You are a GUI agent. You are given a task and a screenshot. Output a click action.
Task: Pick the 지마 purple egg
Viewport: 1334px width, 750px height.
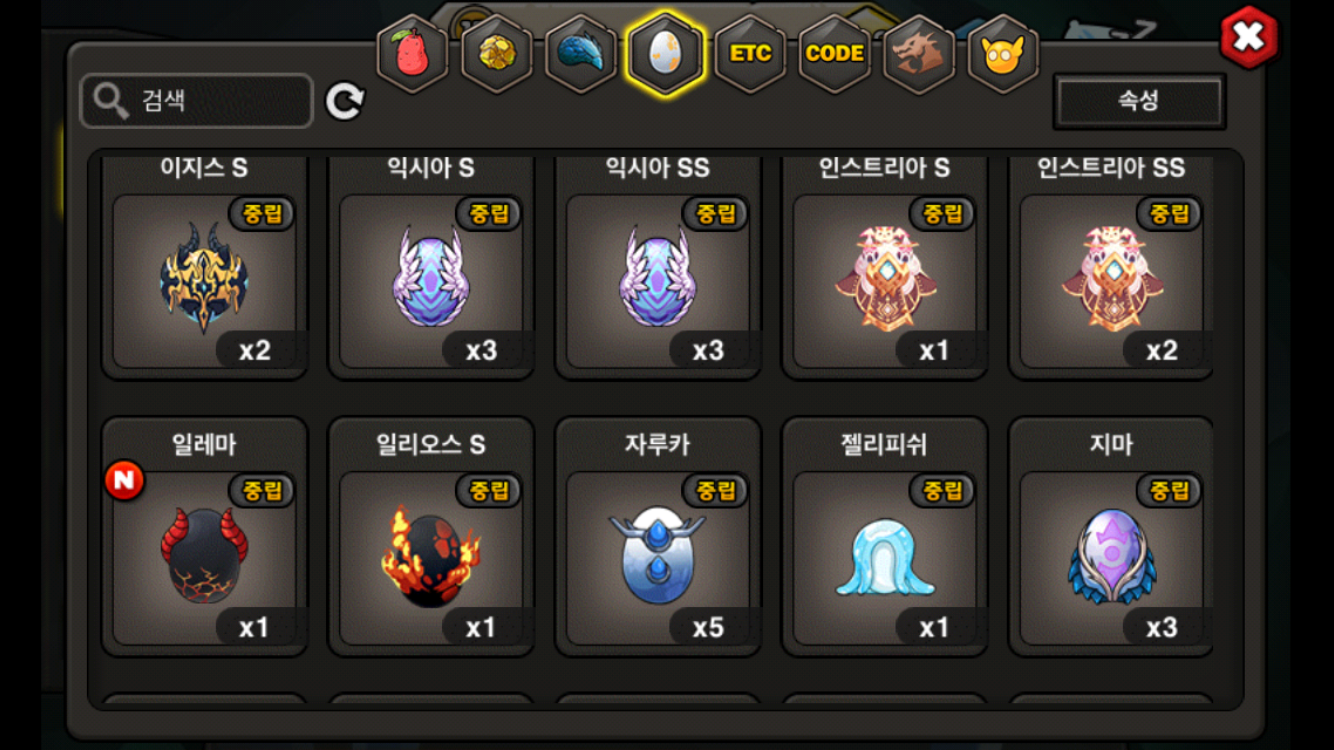(1111, 537)
